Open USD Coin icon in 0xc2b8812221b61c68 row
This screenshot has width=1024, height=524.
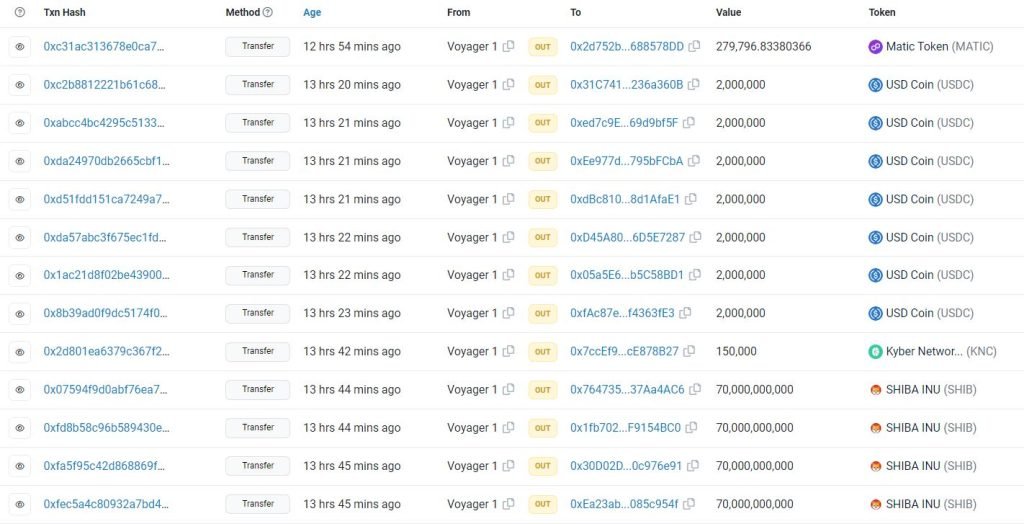click(875, 85)
